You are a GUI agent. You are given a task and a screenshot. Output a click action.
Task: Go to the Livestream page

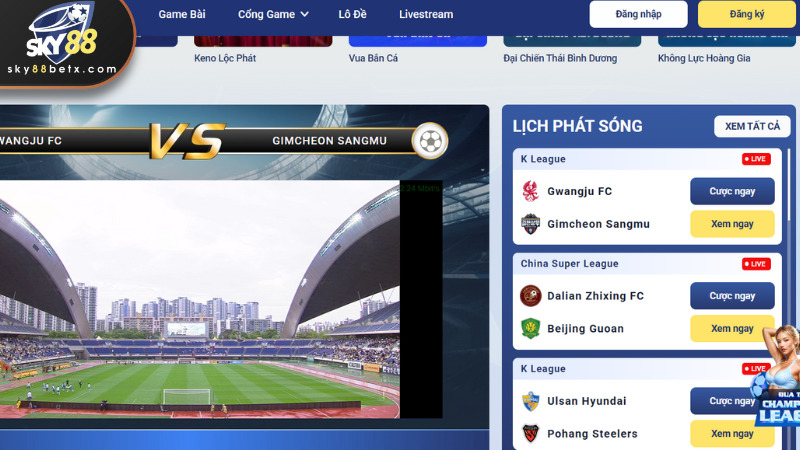(x=426, y=14)
